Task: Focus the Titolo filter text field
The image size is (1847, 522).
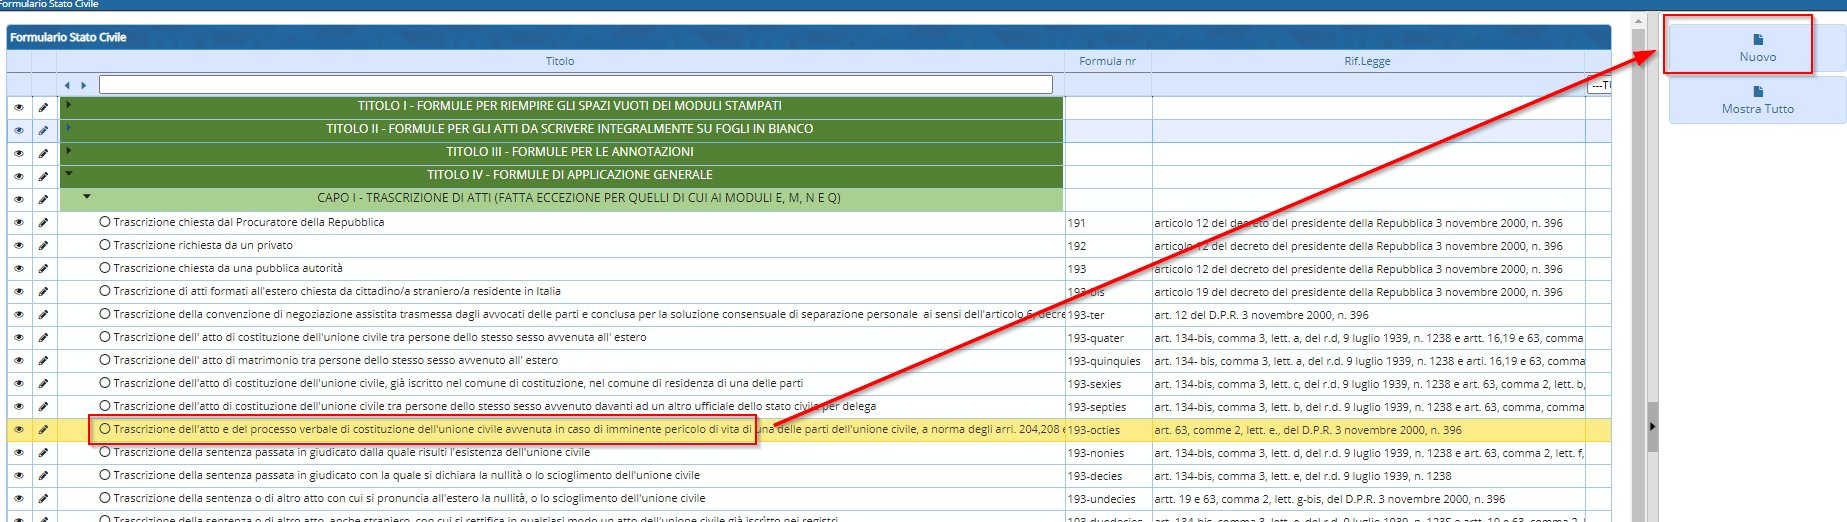Action: tap(575, 85)
